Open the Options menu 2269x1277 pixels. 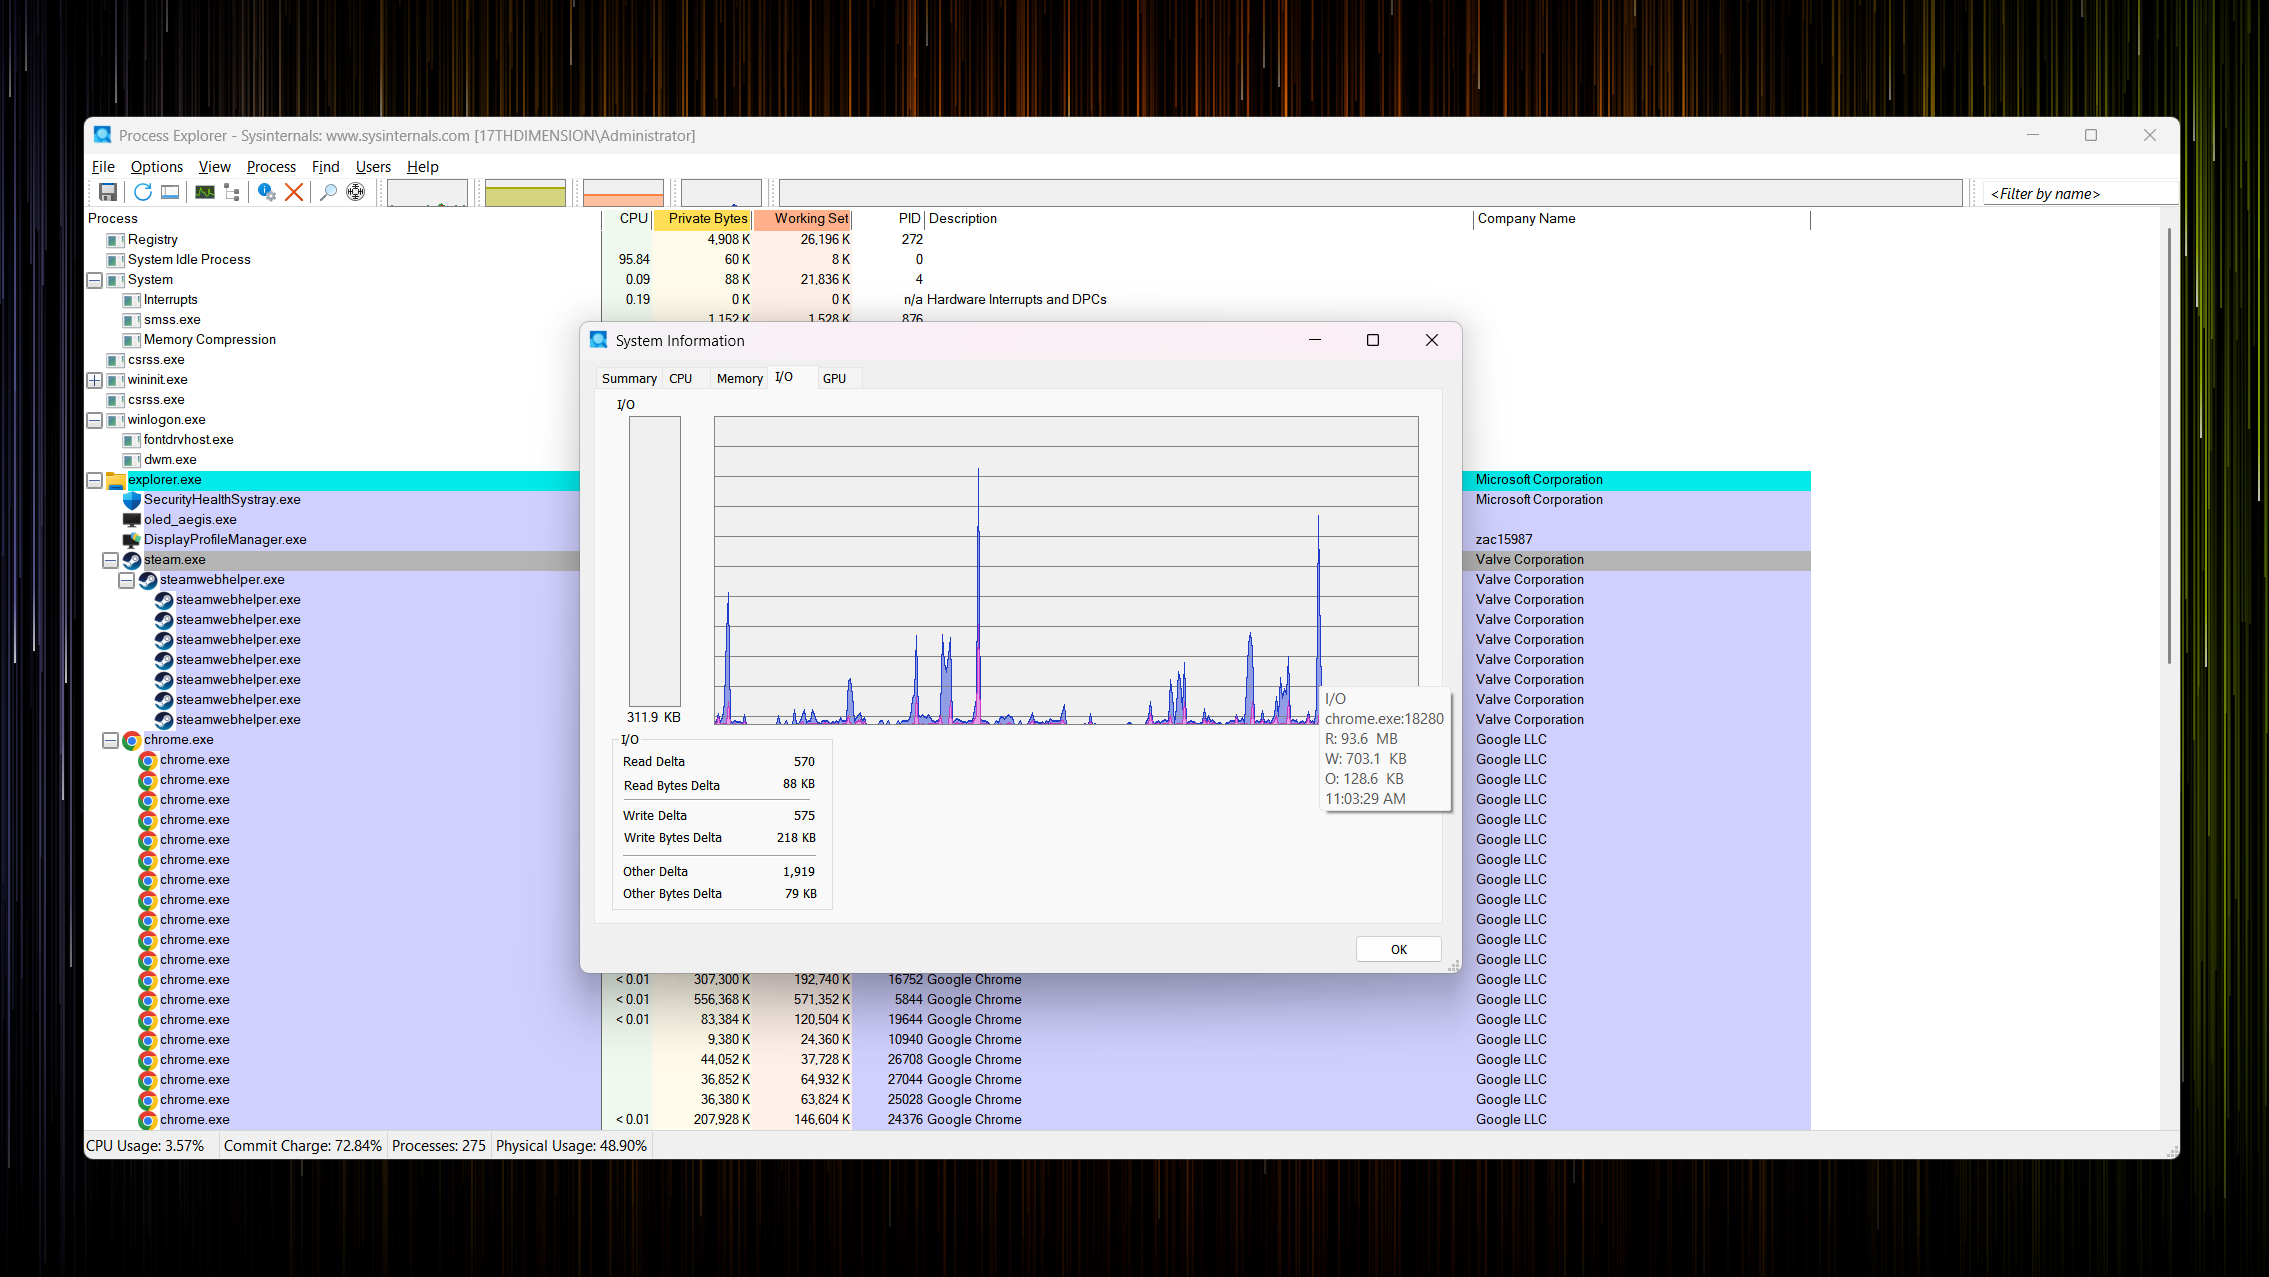coord(157,167)
